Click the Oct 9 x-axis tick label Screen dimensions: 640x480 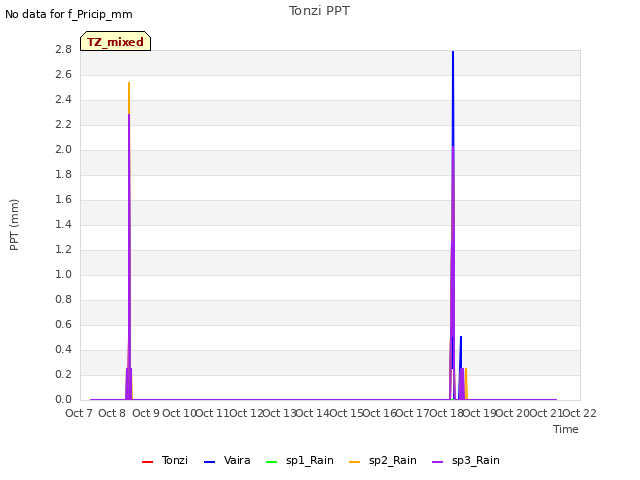(x=146, y=413)
